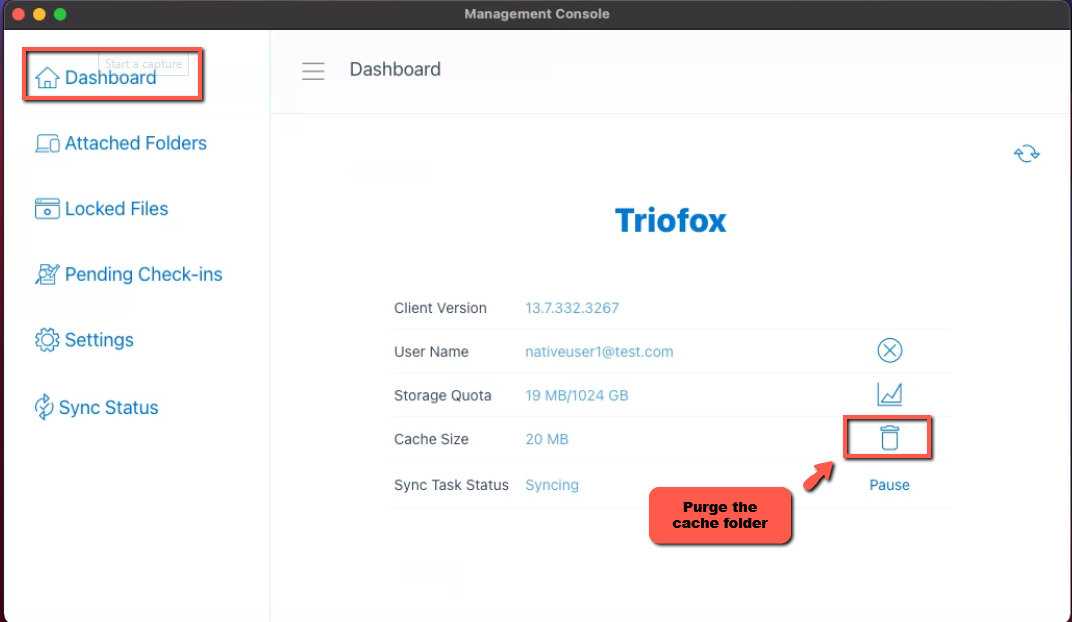
Task: Open Pending Check-ins section
Action: click(144, 274)
